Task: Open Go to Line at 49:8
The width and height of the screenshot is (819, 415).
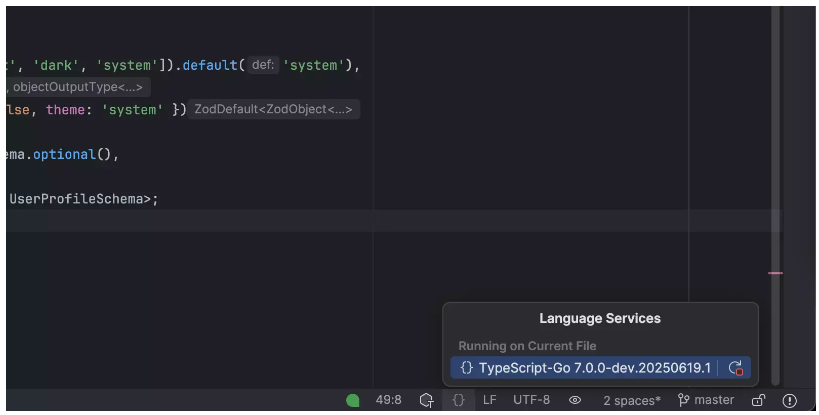Action: [389, 400]
